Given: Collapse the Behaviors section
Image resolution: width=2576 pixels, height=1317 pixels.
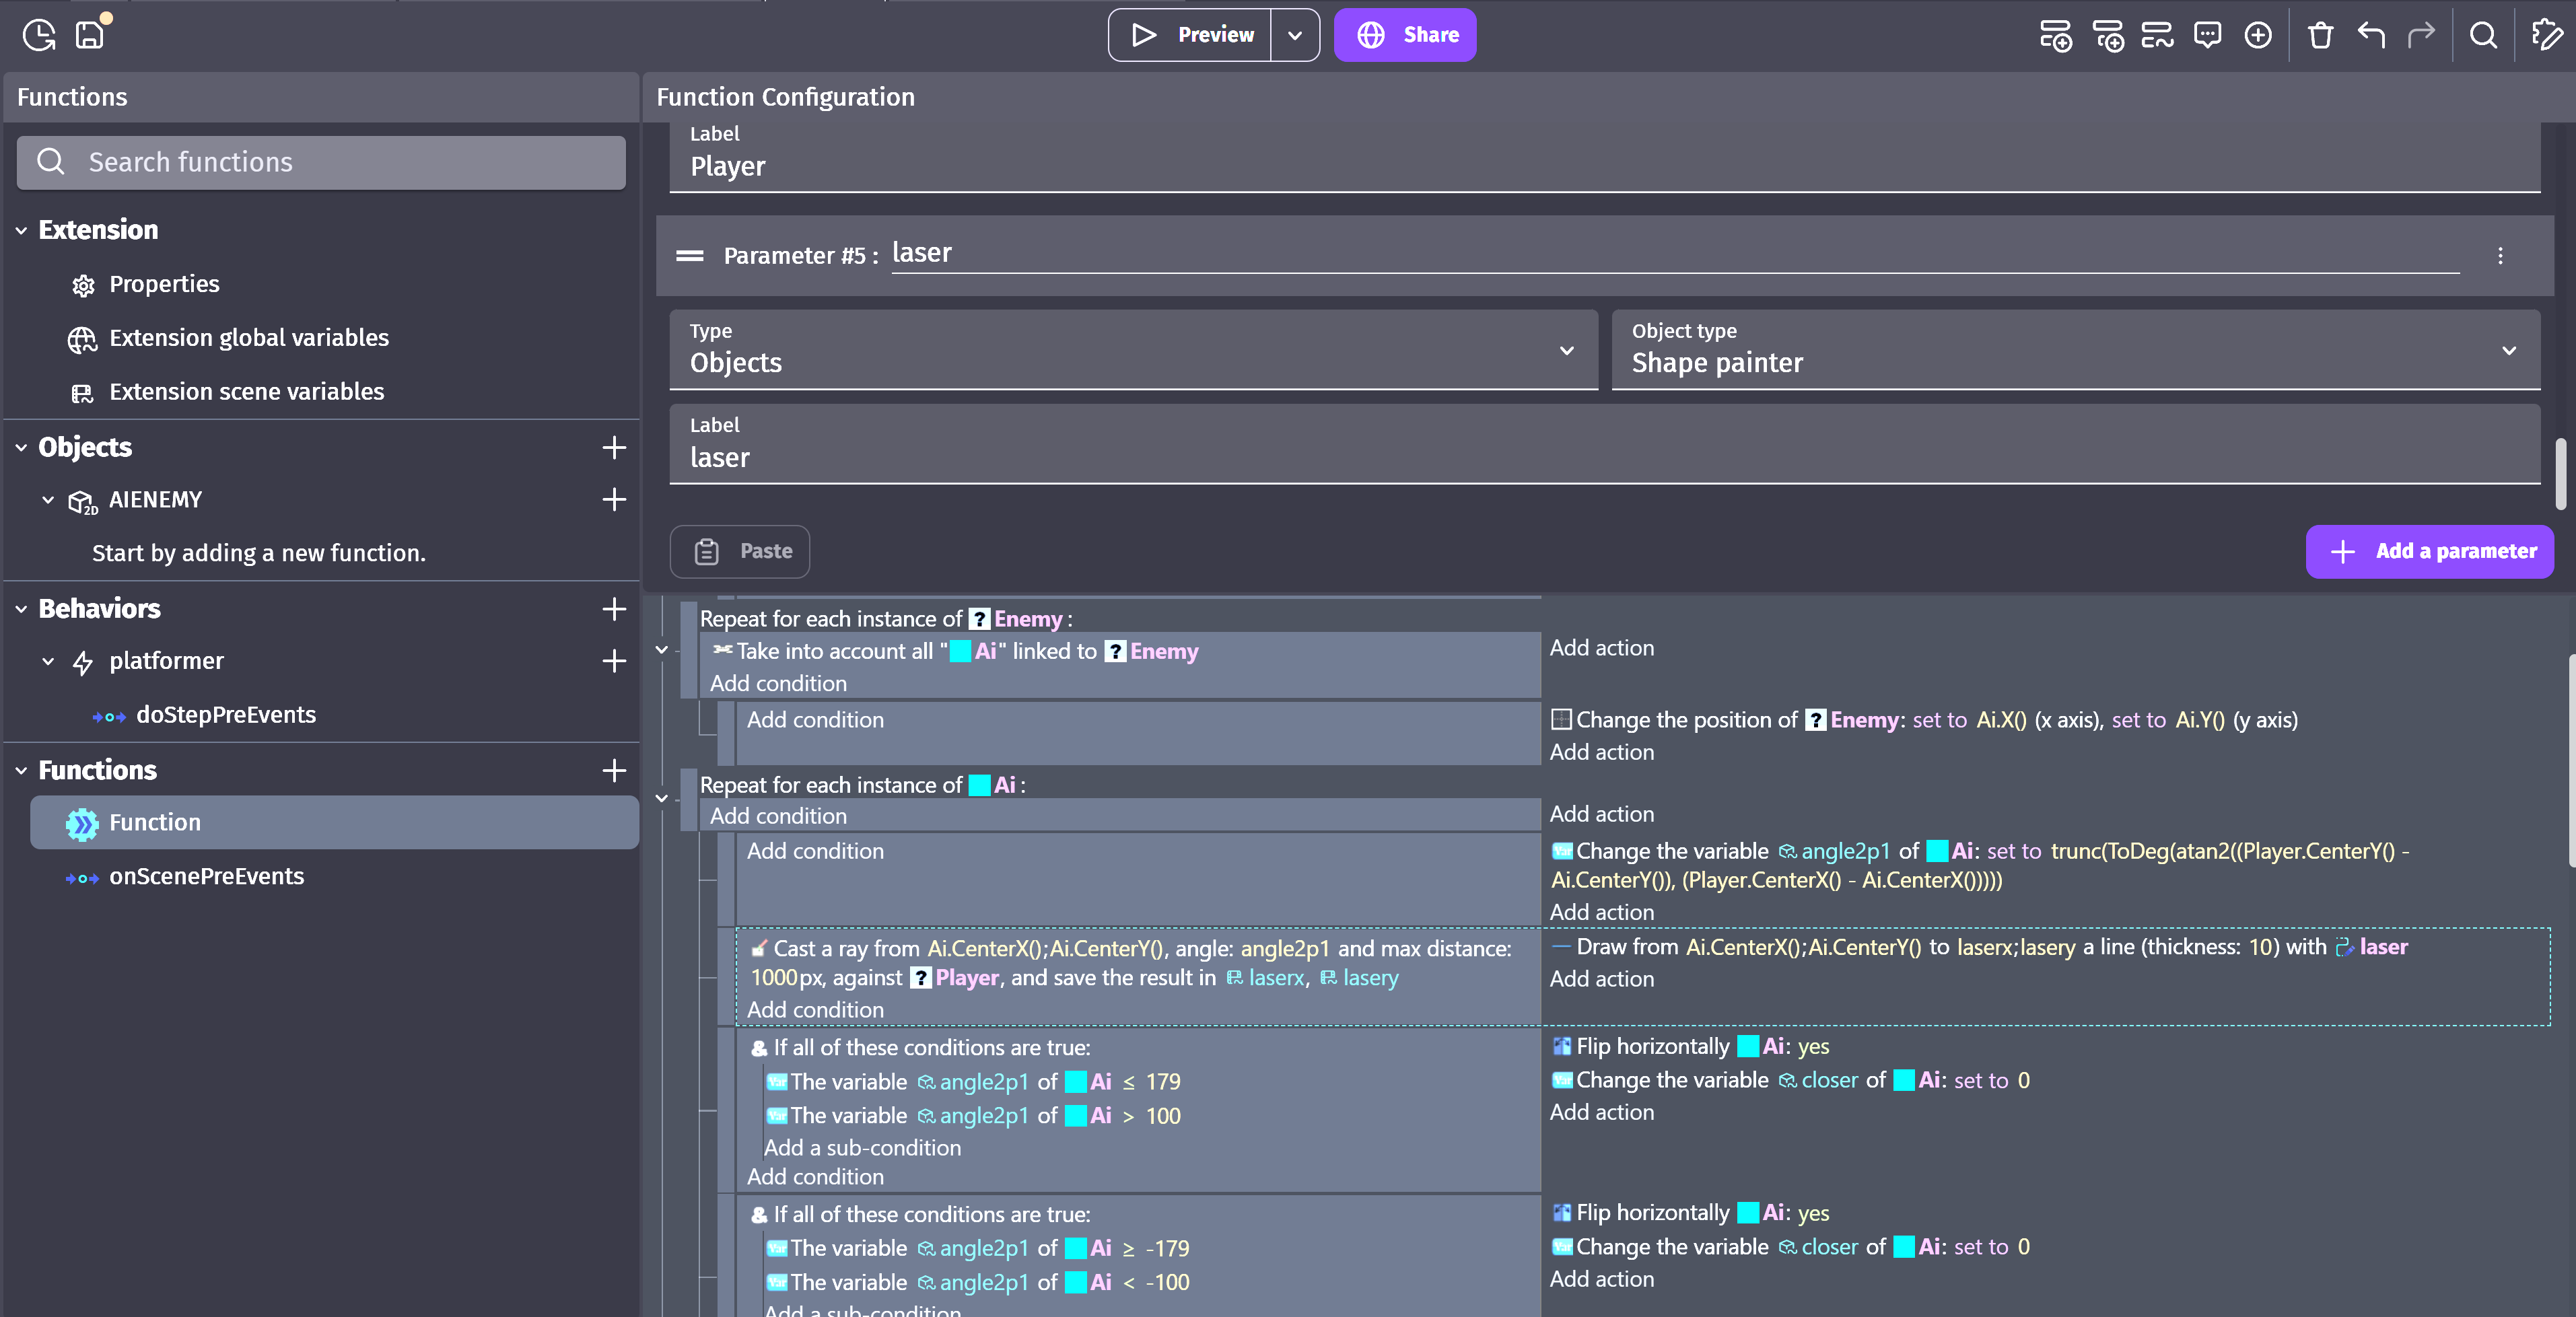Looking at the screenshot, I should tap(21, 609).
